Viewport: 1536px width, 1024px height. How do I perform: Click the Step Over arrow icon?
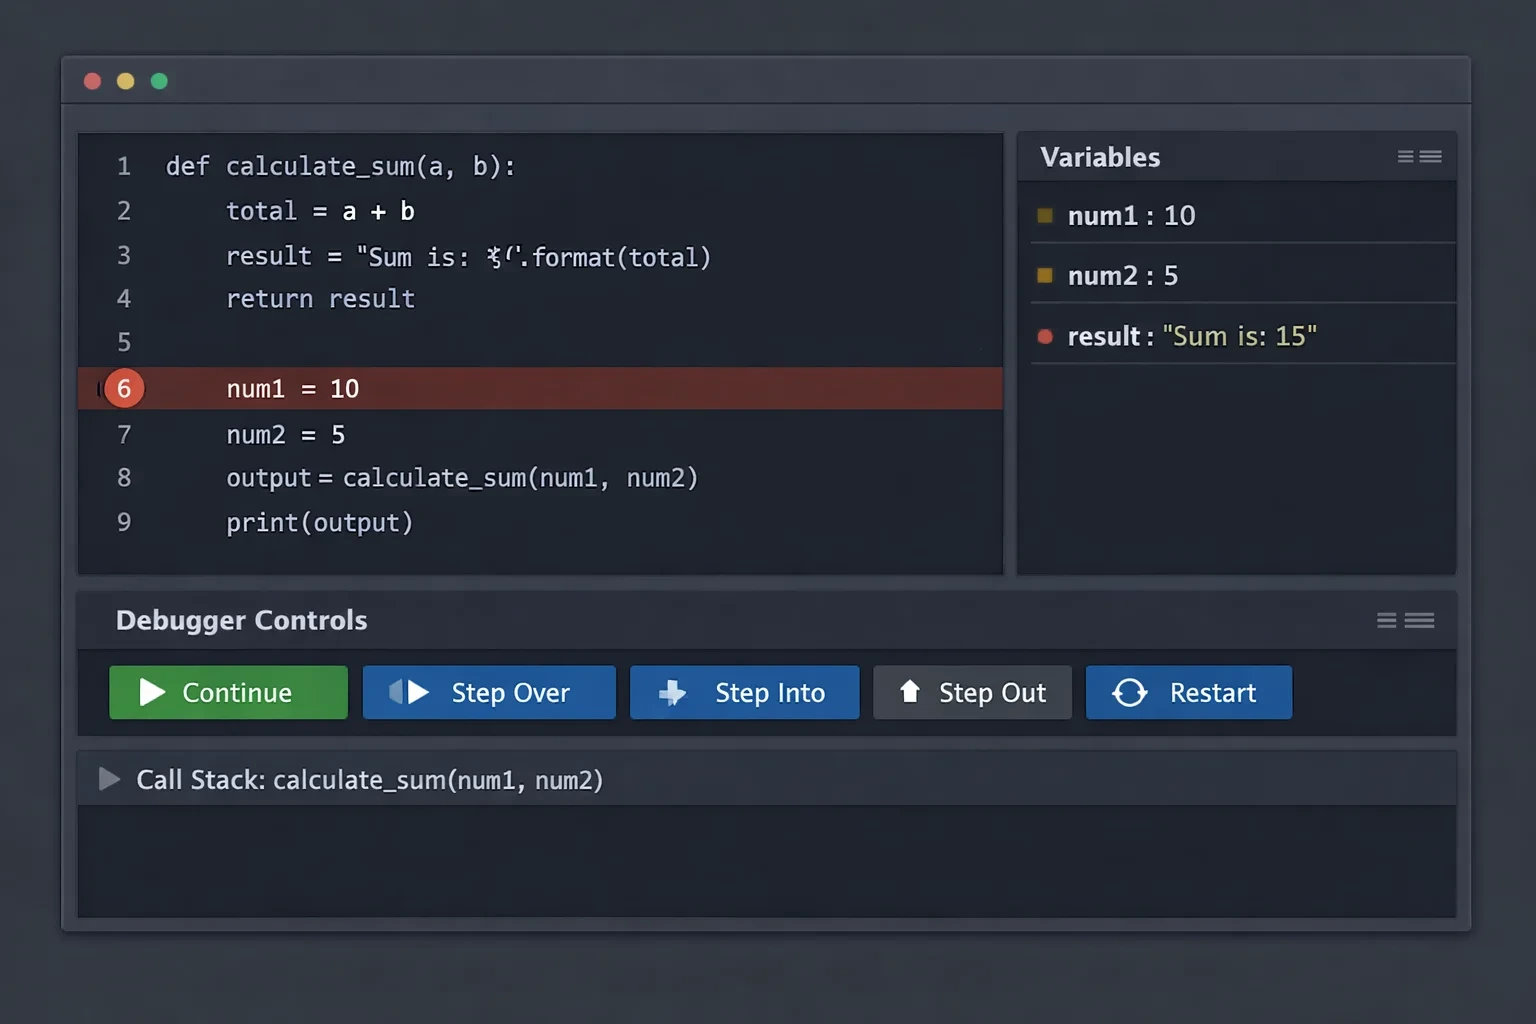coord(409,692)
